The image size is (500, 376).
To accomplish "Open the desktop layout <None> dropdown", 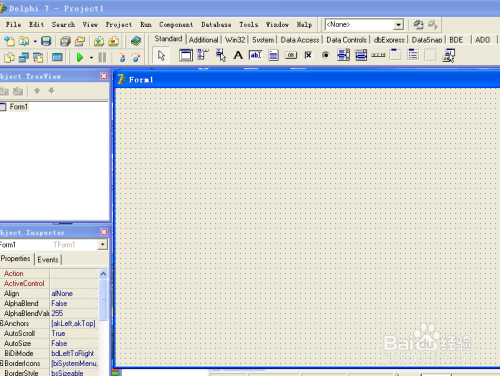I will (398, 25).
